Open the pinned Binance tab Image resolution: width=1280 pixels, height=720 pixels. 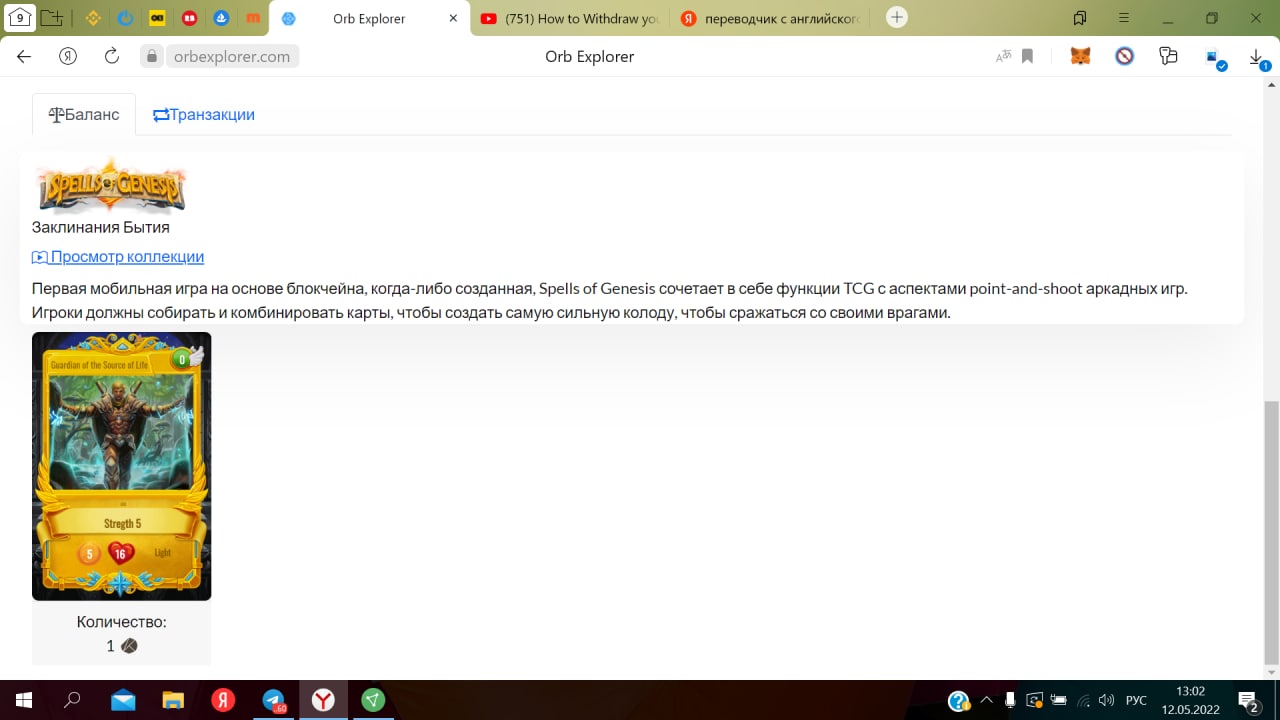93,18
